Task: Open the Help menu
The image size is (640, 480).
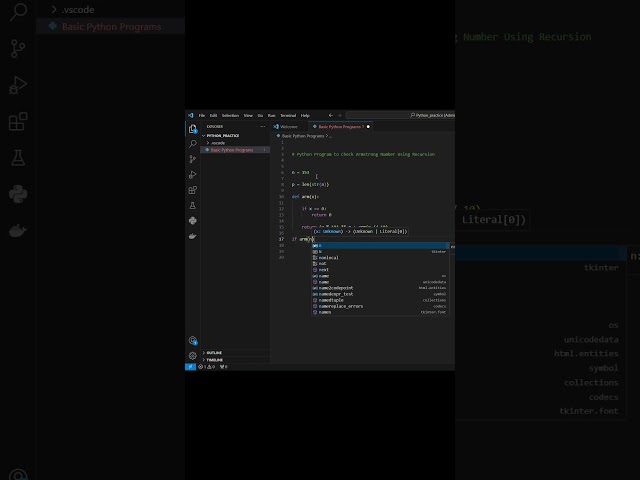Action: coord(305,116)
